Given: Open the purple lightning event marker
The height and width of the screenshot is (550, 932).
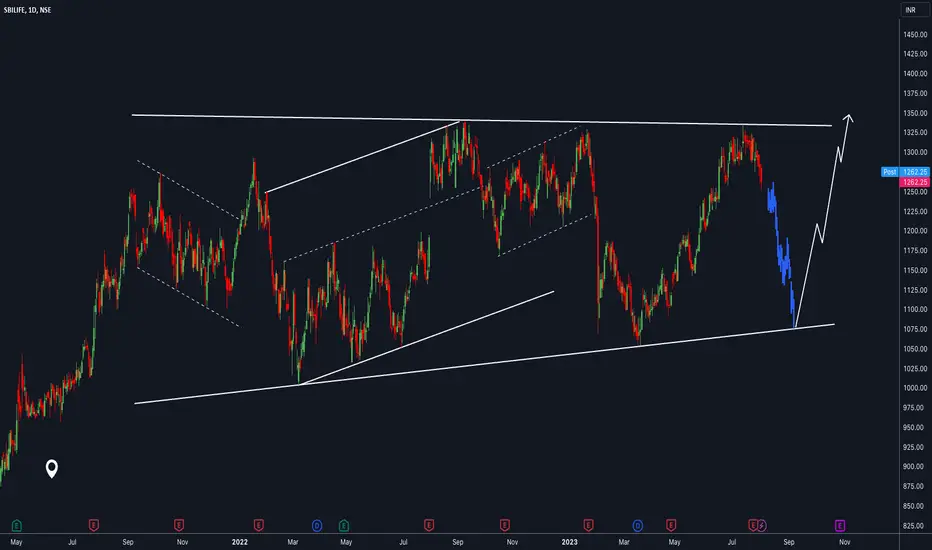Looking at the screenshot, I should pyautogui.click(x=762, y=526).
